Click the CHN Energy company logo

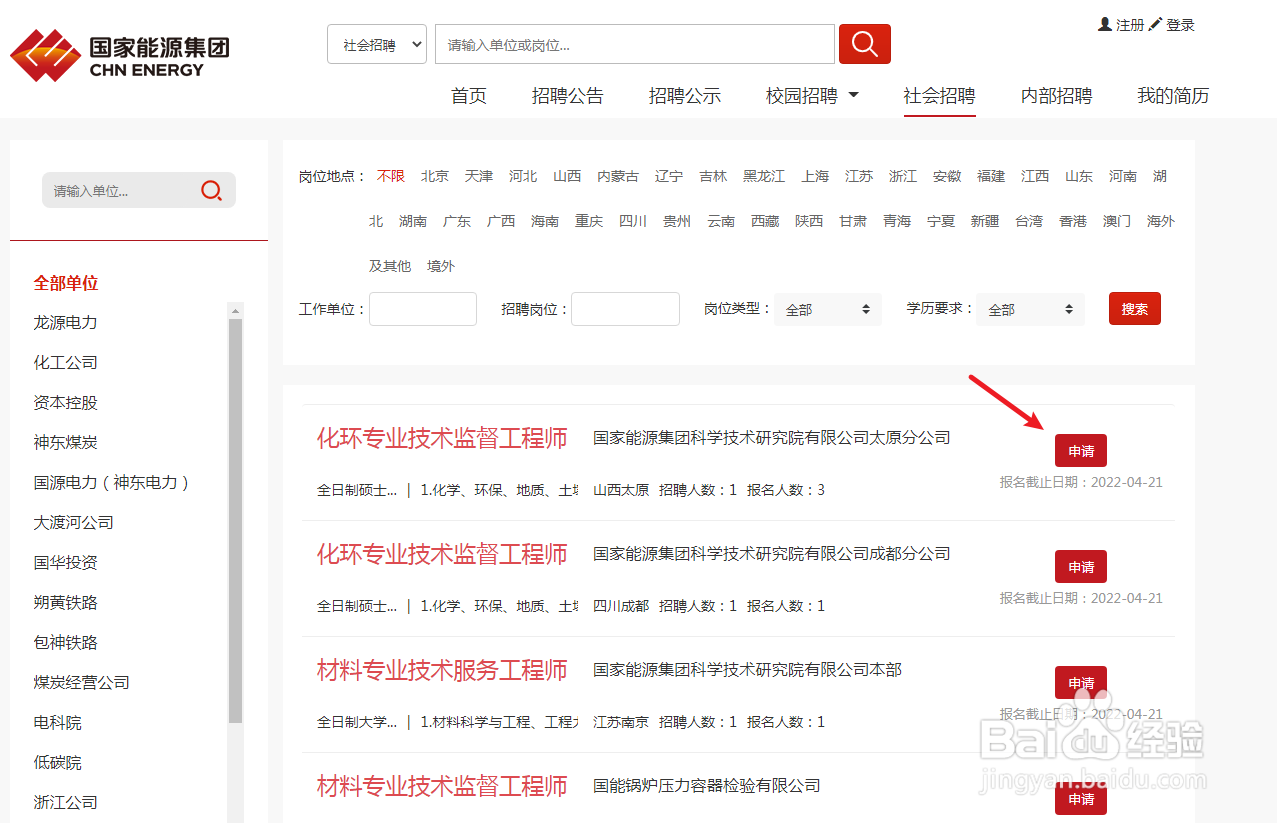click(x=118, y=54)
